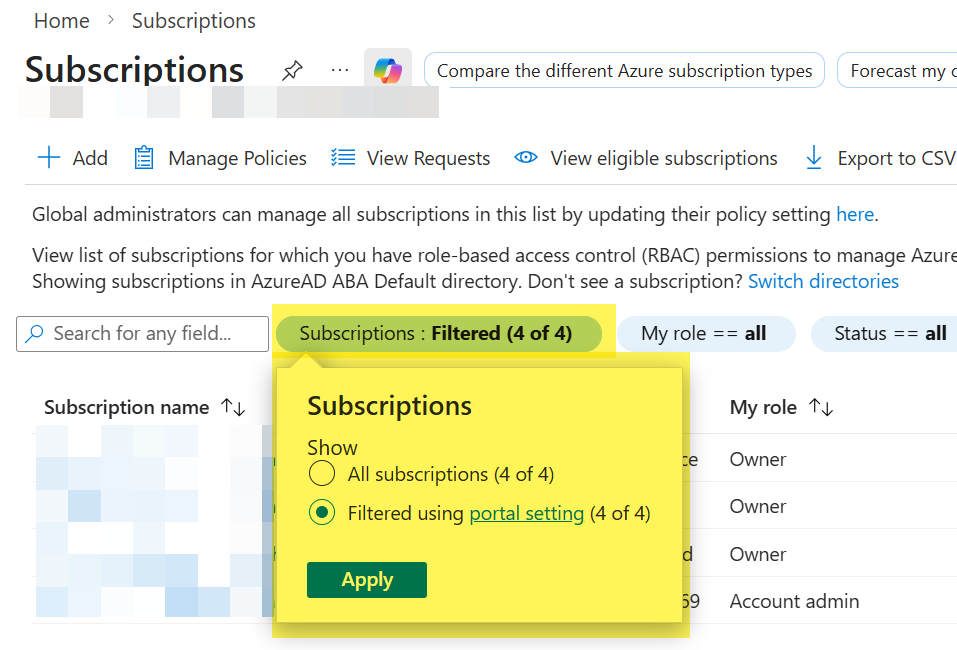This screenshot has width=957, height=650.
Task: Click Switch directories link
Action: 823,281
